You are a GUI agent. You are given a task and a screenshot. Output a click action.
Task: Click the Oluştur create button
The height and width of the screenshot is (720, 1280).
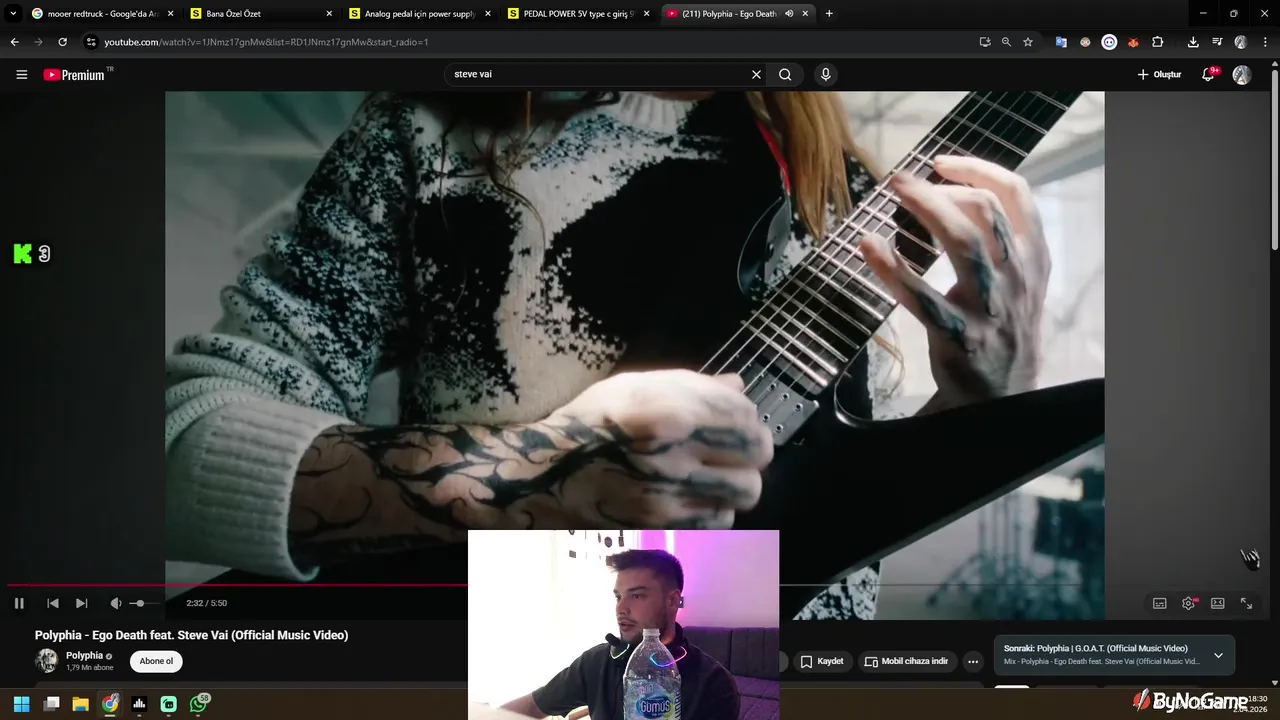click(1159, 75)
